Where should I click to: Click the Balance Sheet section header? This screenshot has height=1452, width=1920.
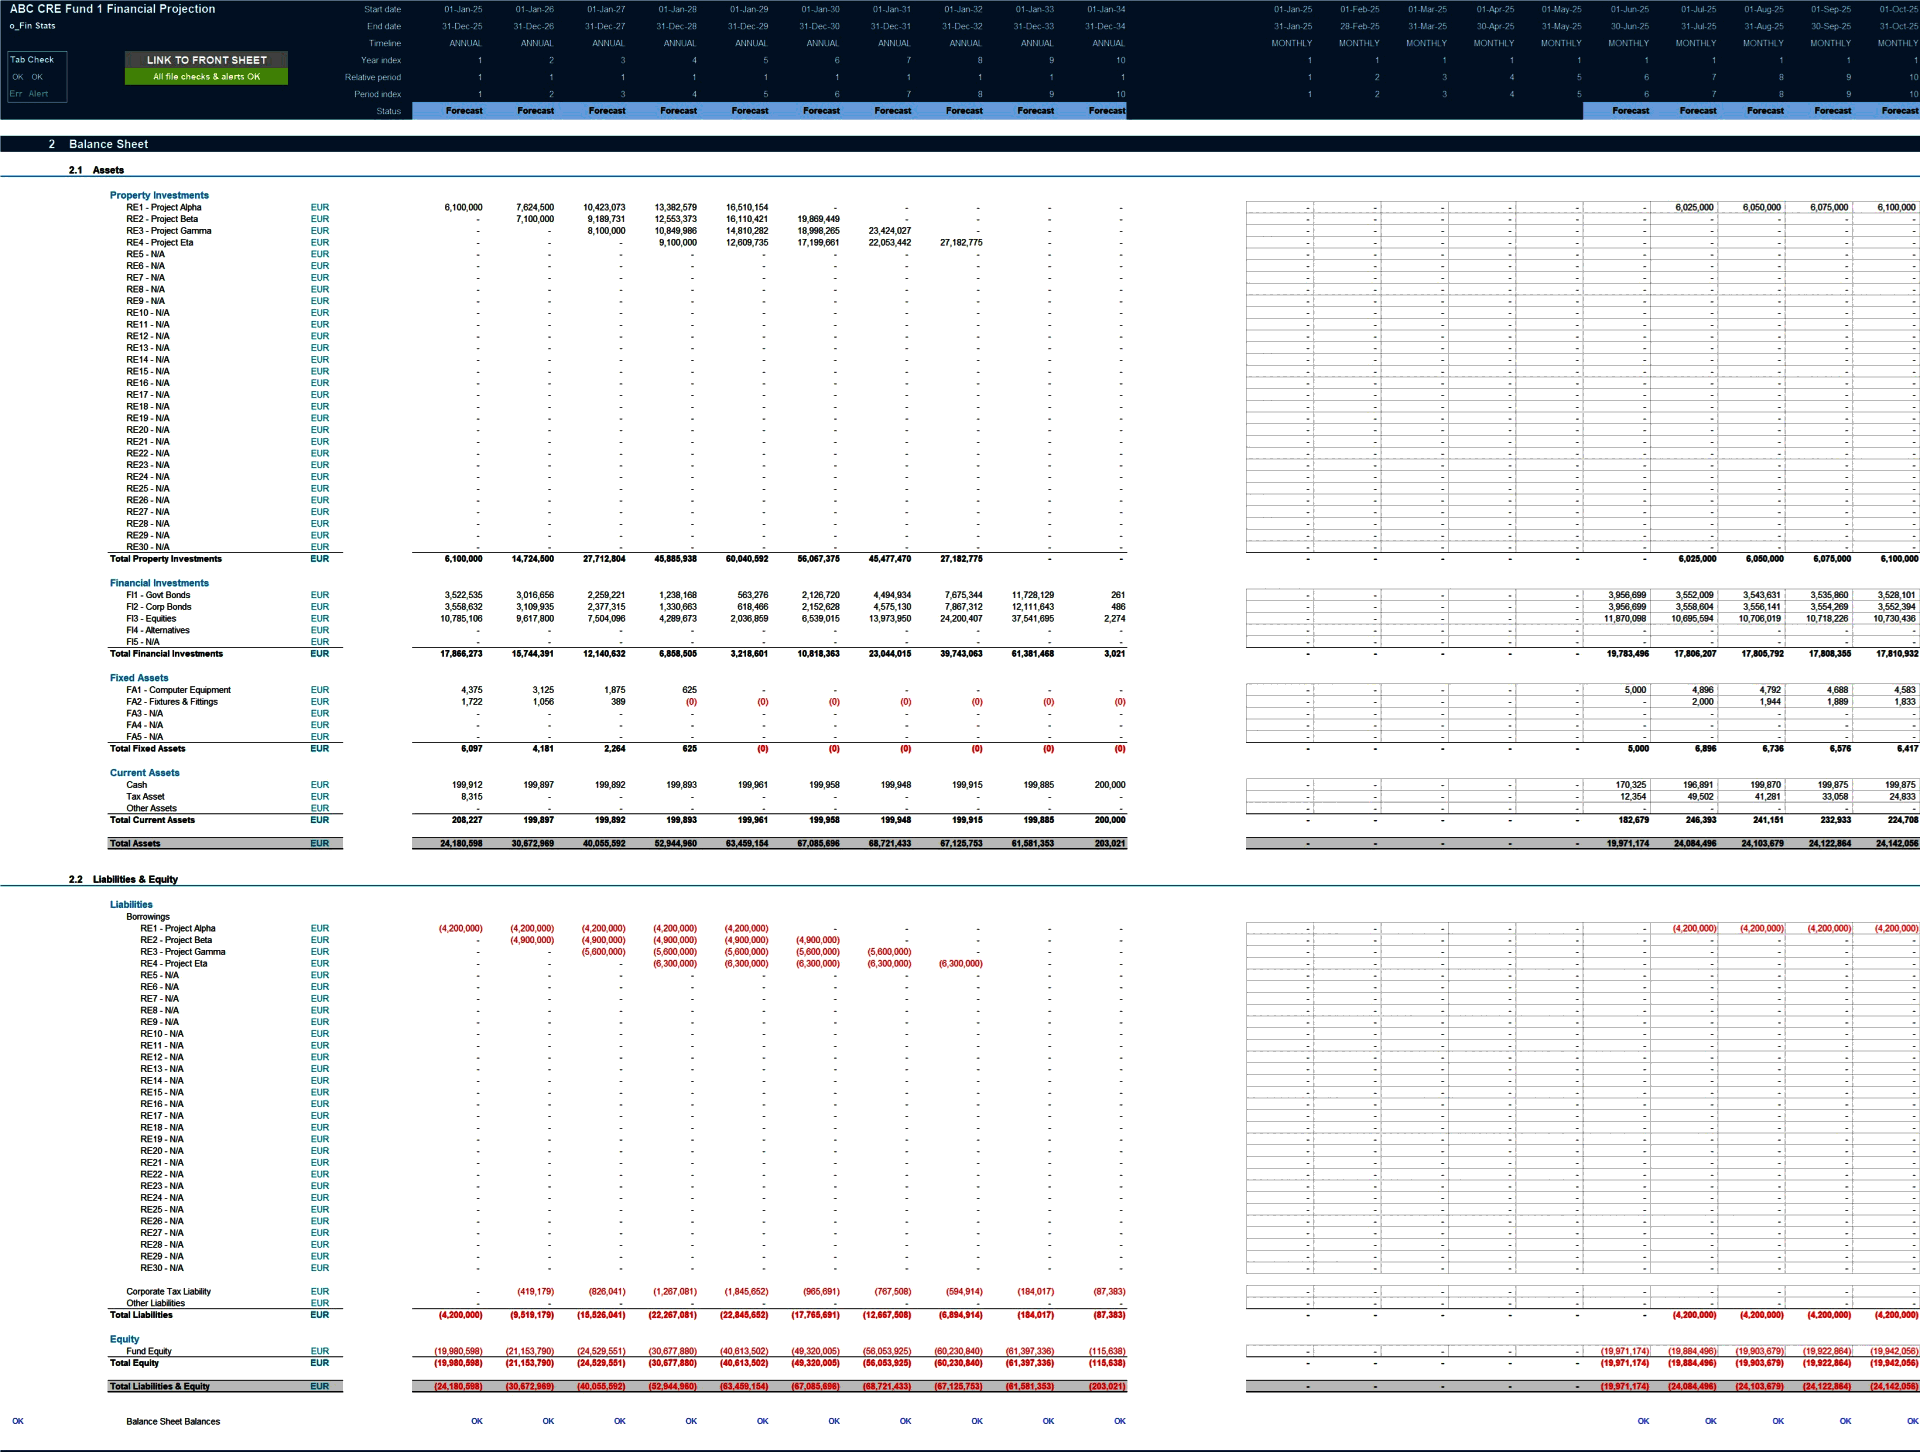tap(108, 143)
